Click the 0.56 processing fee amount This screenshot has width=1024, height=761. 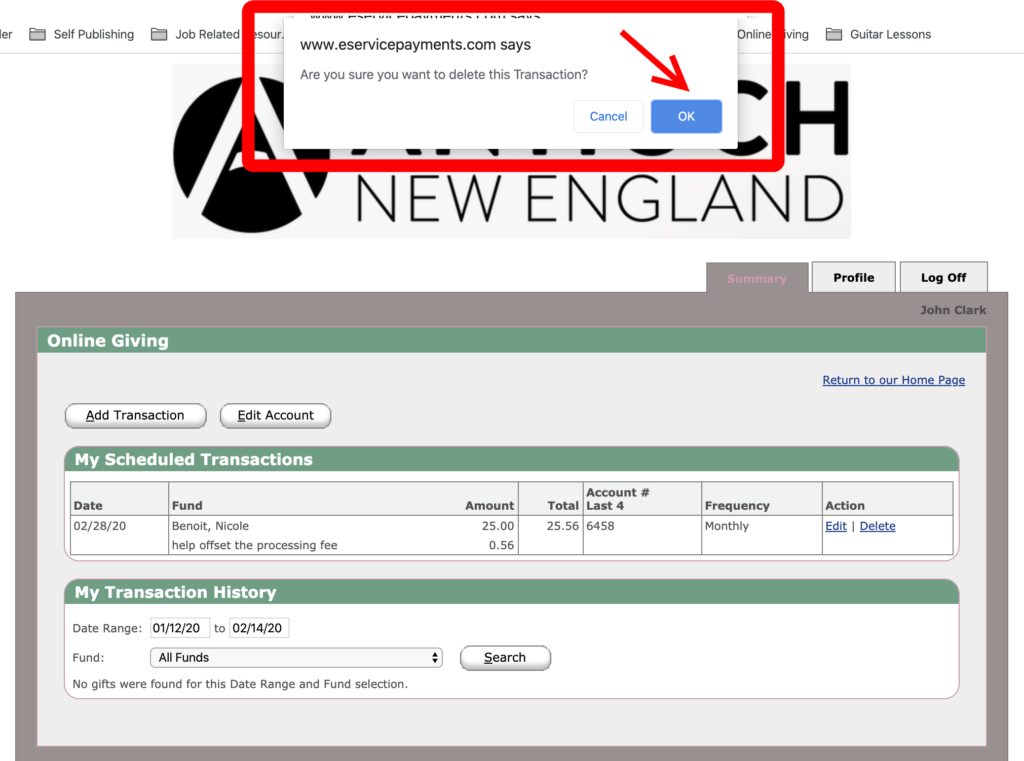501,545
